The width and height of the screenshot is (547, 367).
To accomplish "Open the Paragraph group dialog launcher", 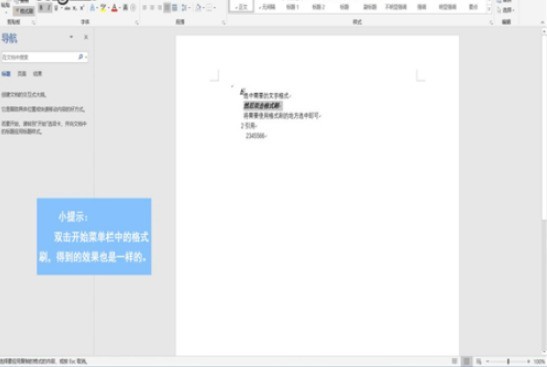I will (x=224, y=22).
